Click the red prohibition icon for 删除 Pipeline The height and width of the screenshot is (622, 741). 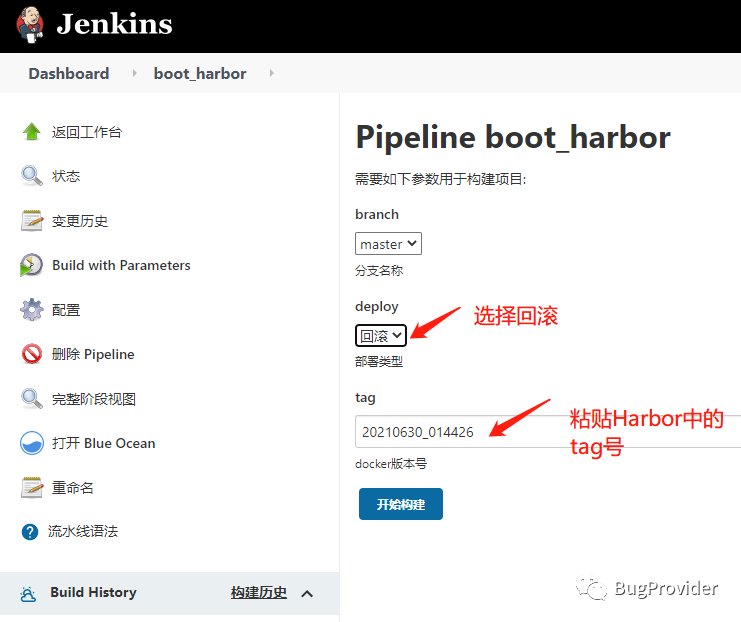point(32,355)
